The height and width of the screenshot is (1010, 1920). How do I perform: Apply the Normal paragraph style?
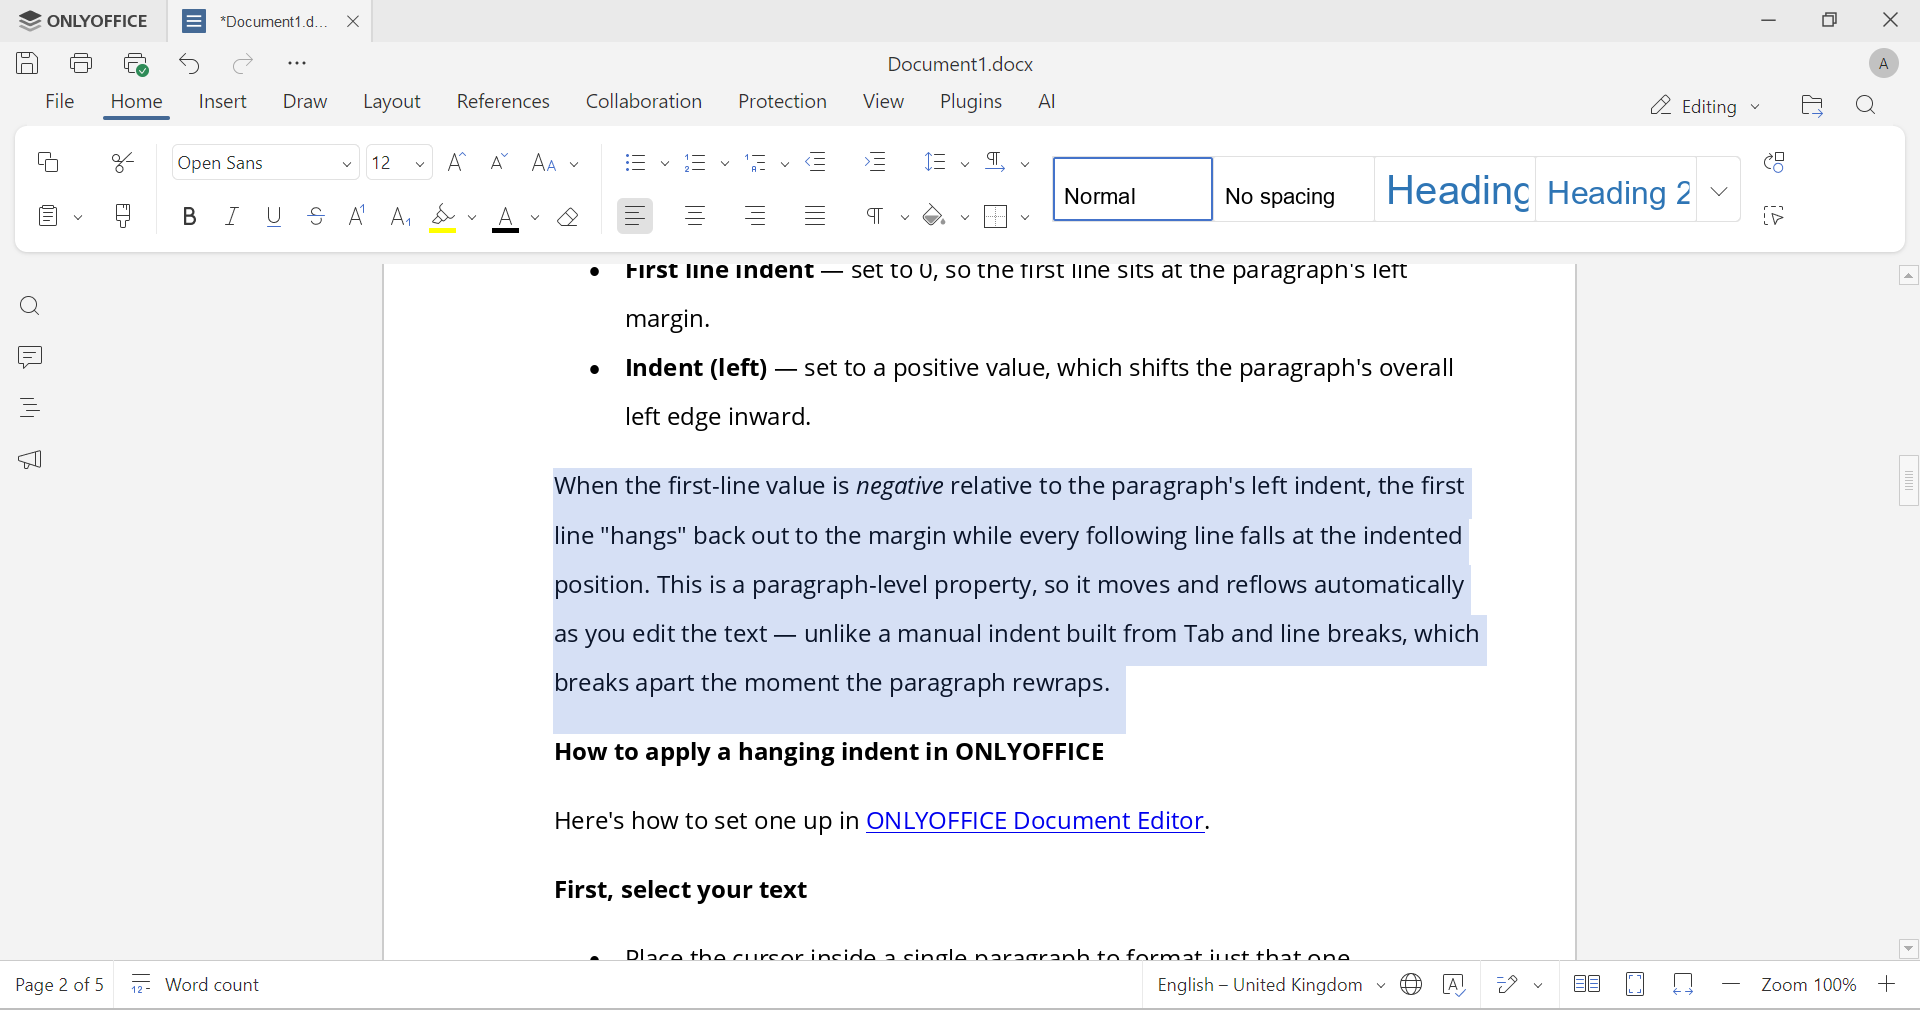[x=1133, y=190]
